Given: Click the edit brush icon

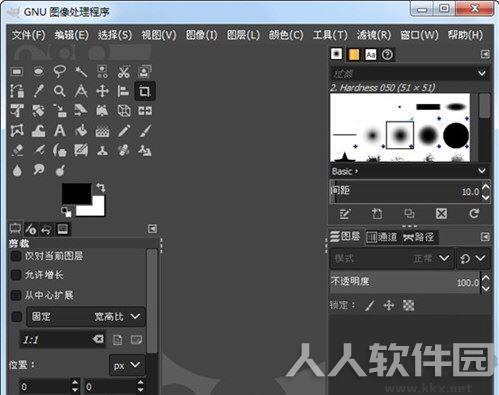Looking at the screenshot, I should tap(345, 214).
